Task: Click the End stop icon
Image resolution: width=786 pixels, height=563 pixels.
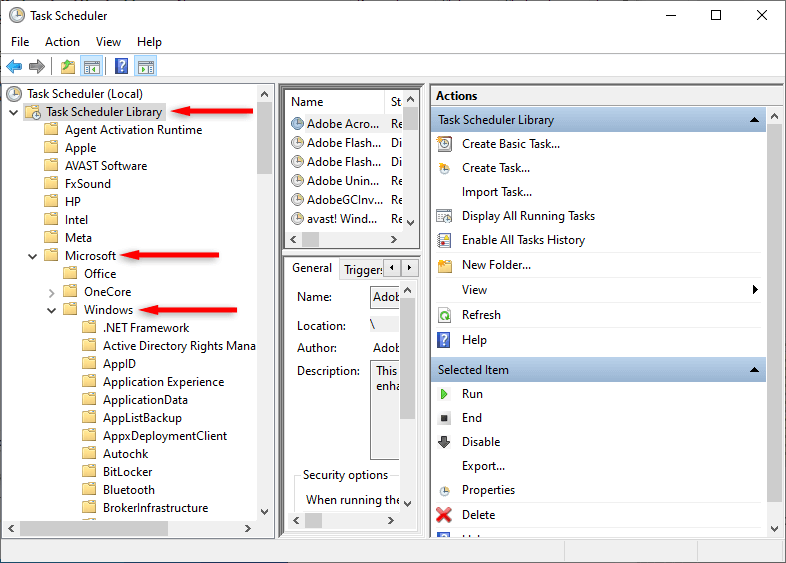Action: [444, 418]
